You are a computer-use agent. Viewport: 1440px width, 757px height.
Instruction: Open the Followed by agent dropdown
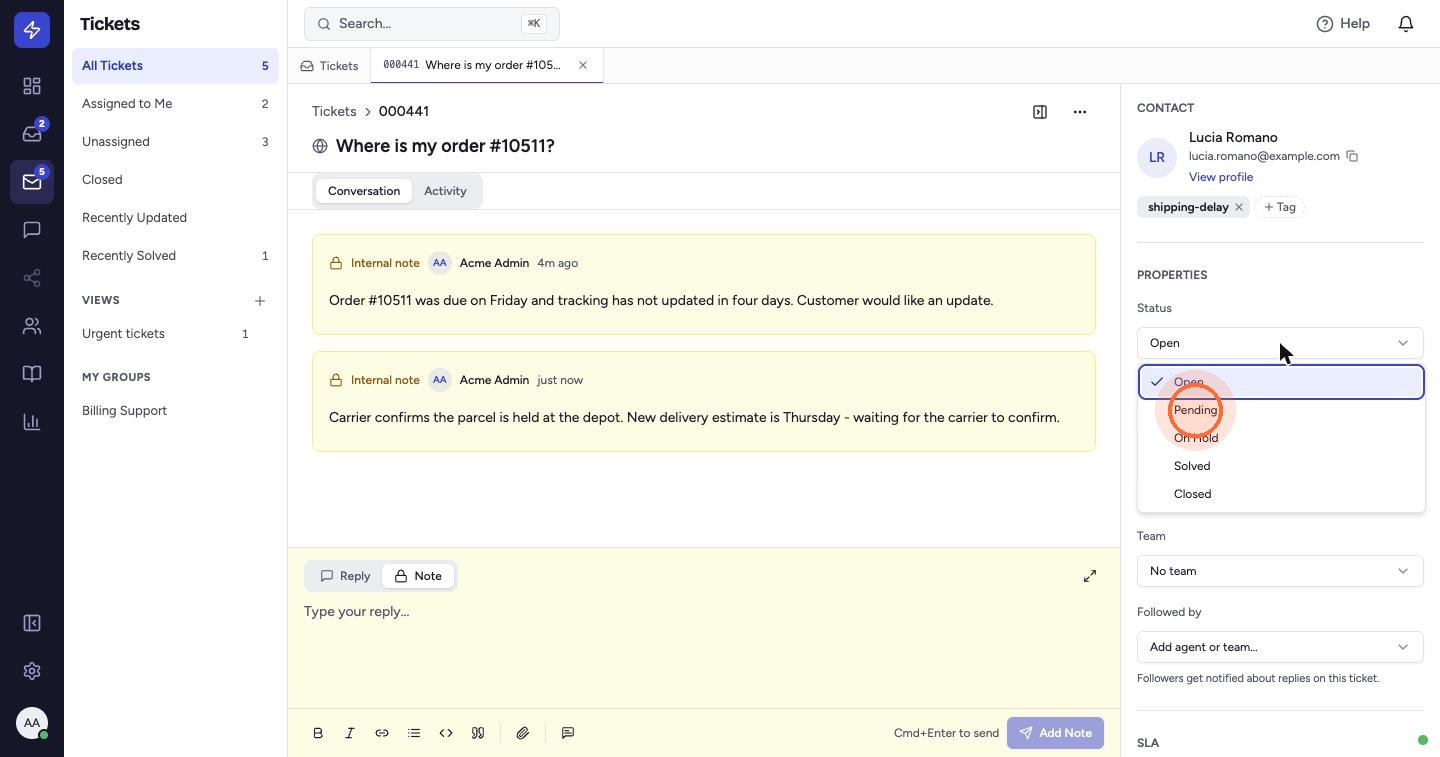coord(1280,647)
